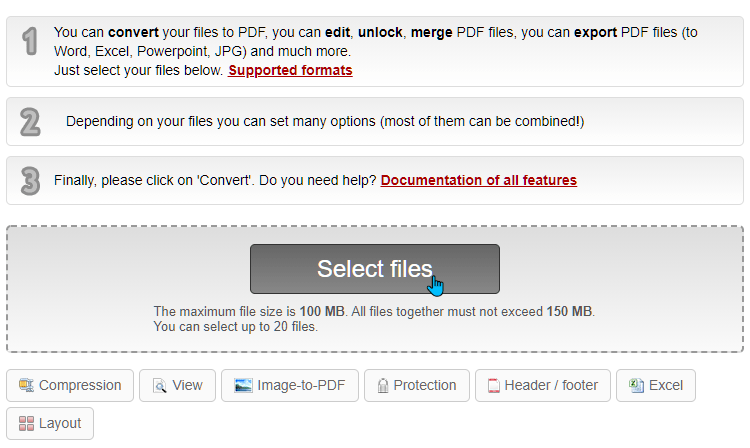Click the grid icon on Layout
The width and height of the screenshot is (750, 448).
[26, 424]
